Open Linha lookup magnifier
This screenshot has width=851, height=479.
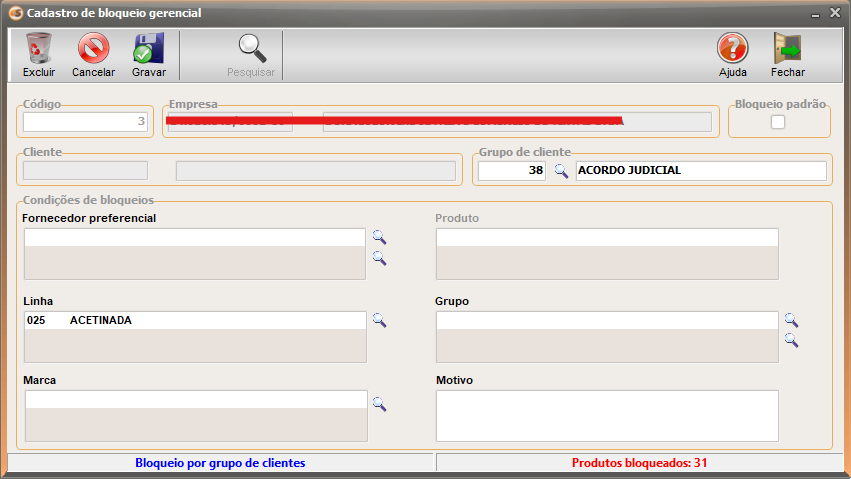[379, 320]
